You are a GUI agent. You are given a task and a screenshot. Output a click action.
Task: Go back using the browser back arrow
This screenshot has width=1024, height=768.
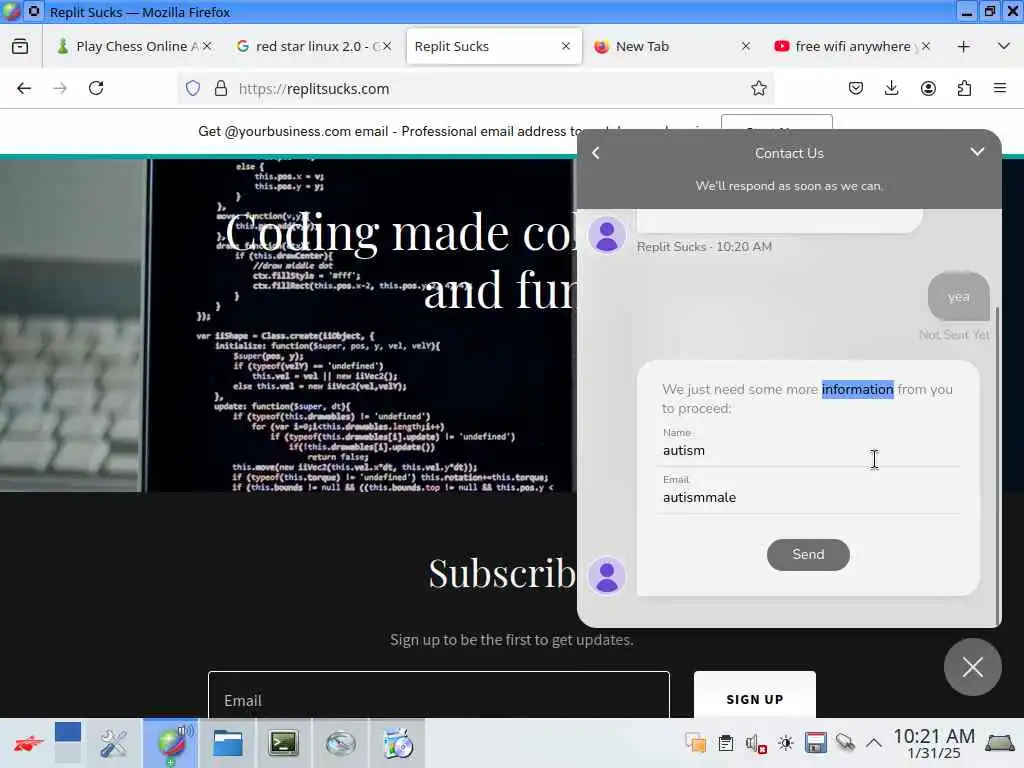(24, 88)
